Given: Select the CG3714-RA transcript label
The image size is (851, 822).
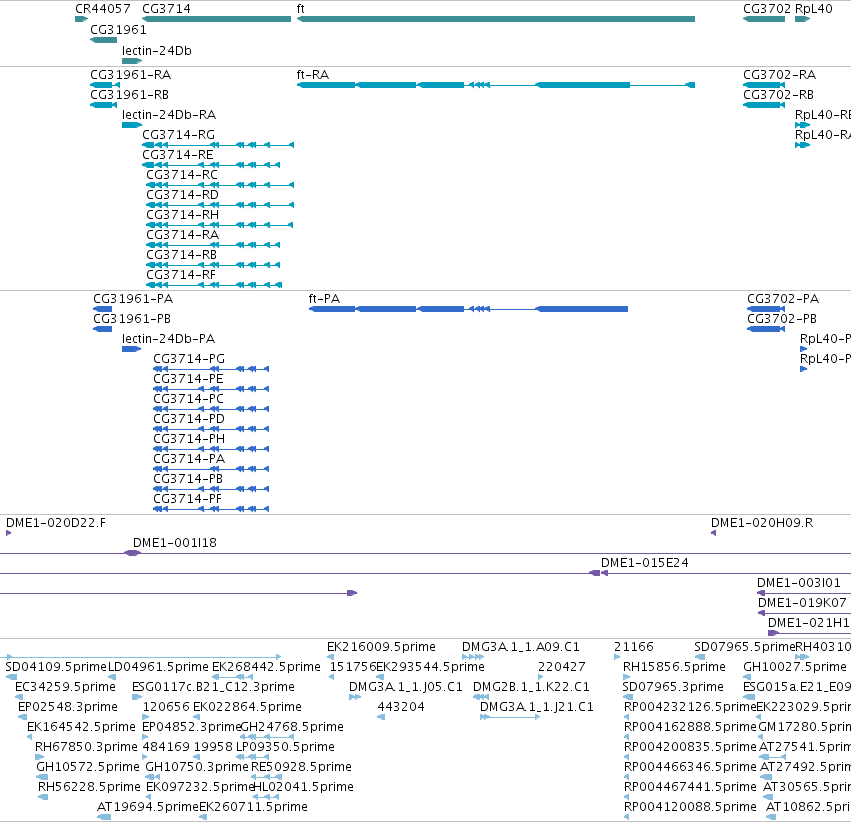Looking at the screenshot, I should tap(182, 235).
